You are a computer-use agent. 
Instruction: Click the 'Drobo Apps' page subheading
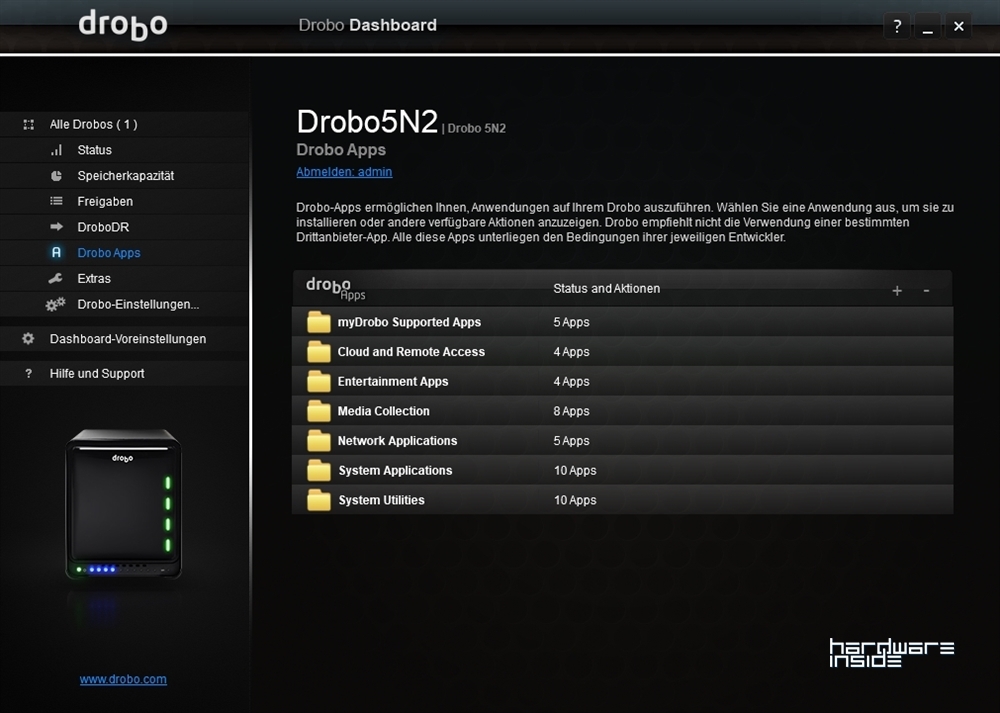pos(341,150)
